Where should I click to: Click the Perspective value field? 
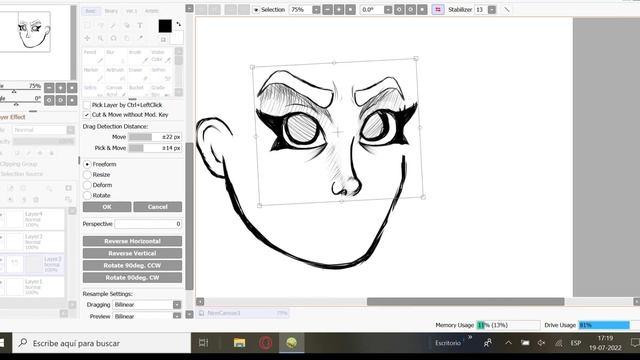(148, 224)
